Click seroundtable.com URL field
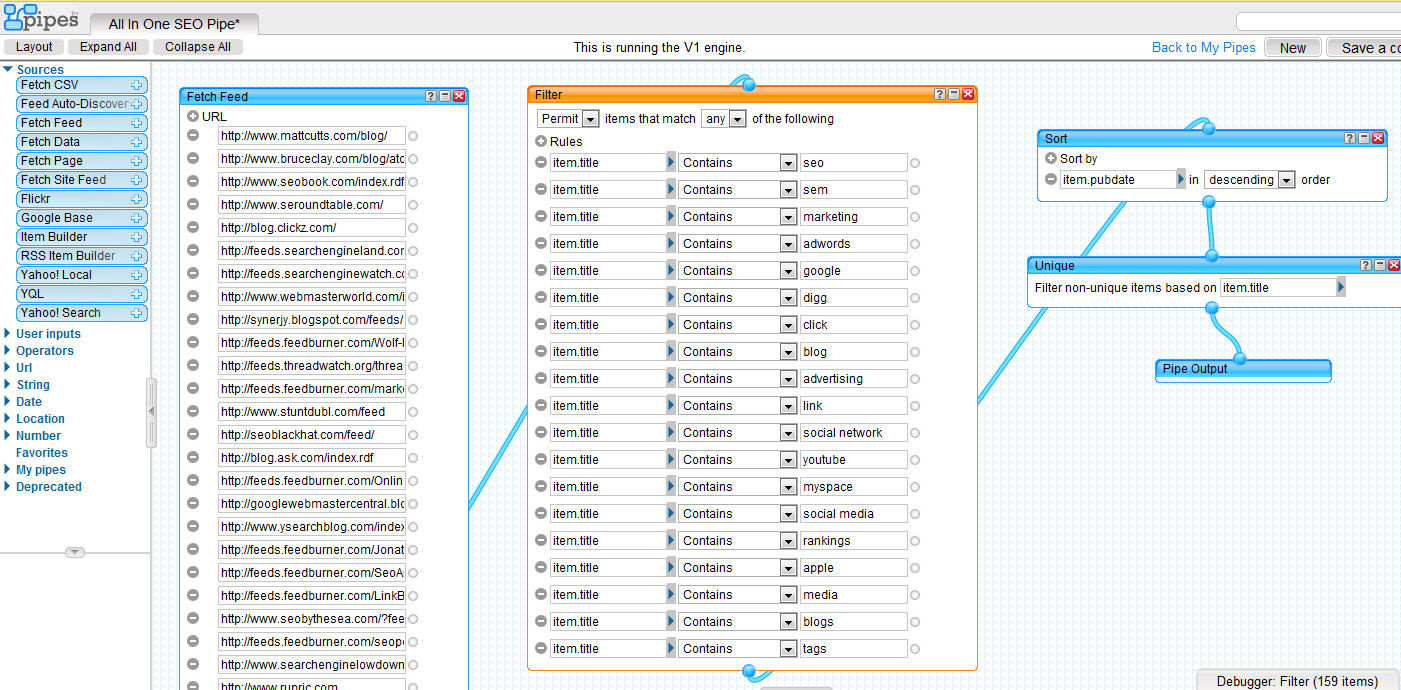Screen dimensions: 1401x690 point(312,205)
